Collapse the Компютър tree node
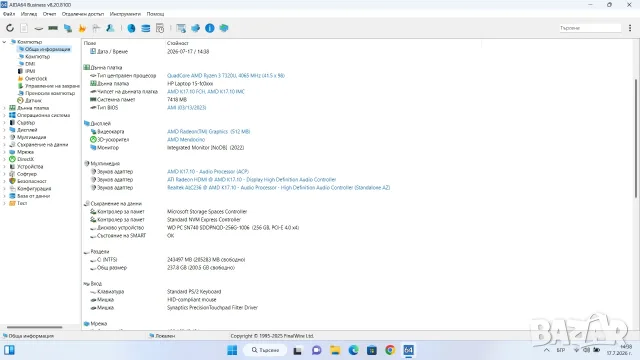640x360 pixels. tap(4, 42)
